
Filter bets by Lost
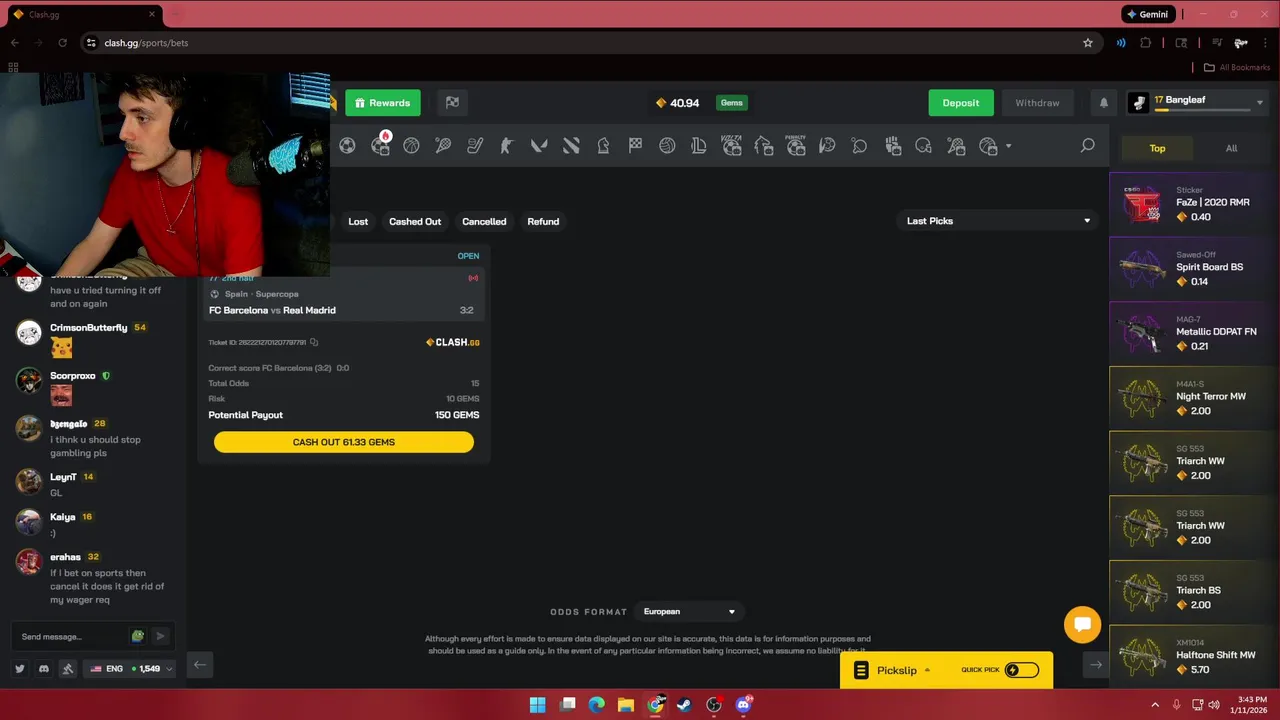[358, 221]
